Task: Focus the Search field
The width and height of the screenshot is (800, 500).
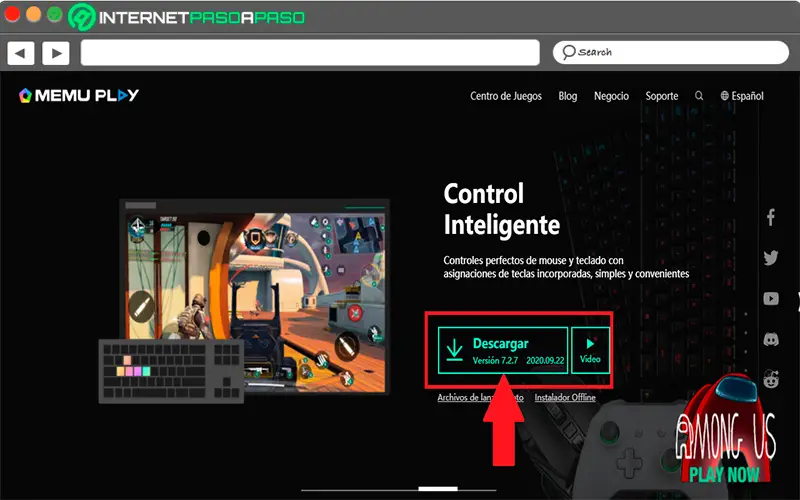Action: tap(670, 53)
